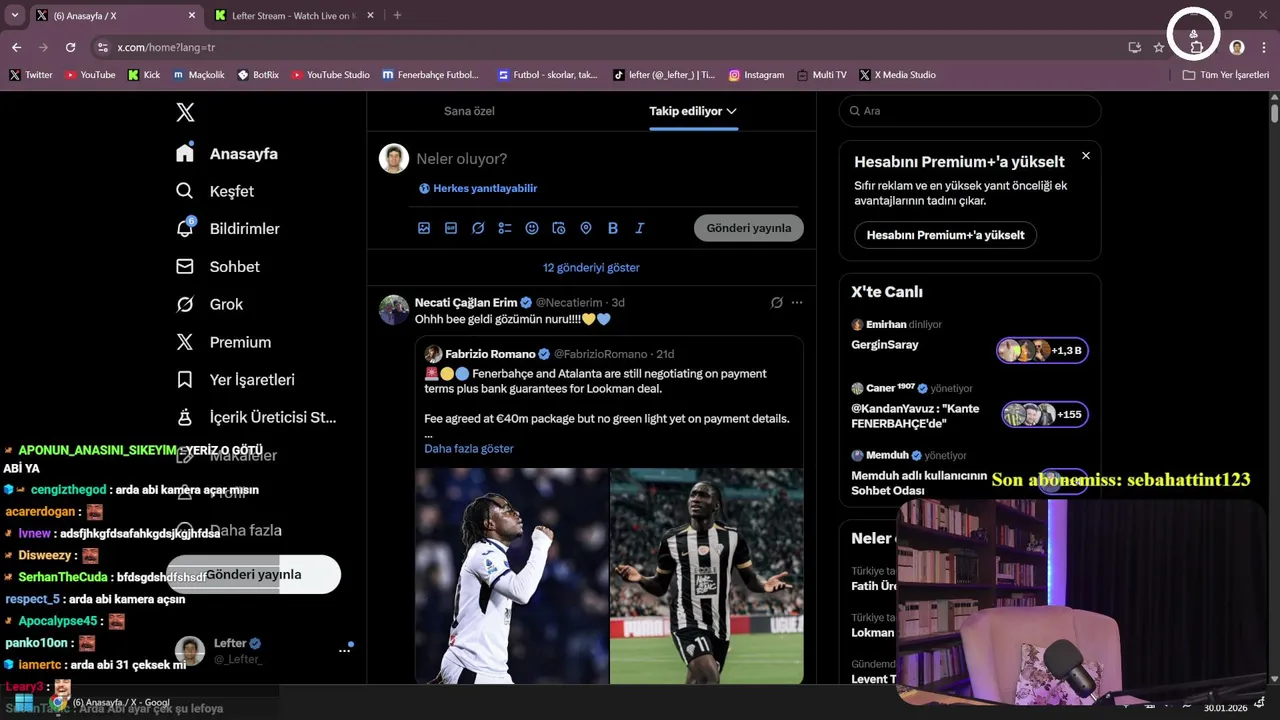The height and width of the screenshot is (720, 1280).
Task: Click the Ara search field
Action: pyautogui.click(x=969, y=111)
